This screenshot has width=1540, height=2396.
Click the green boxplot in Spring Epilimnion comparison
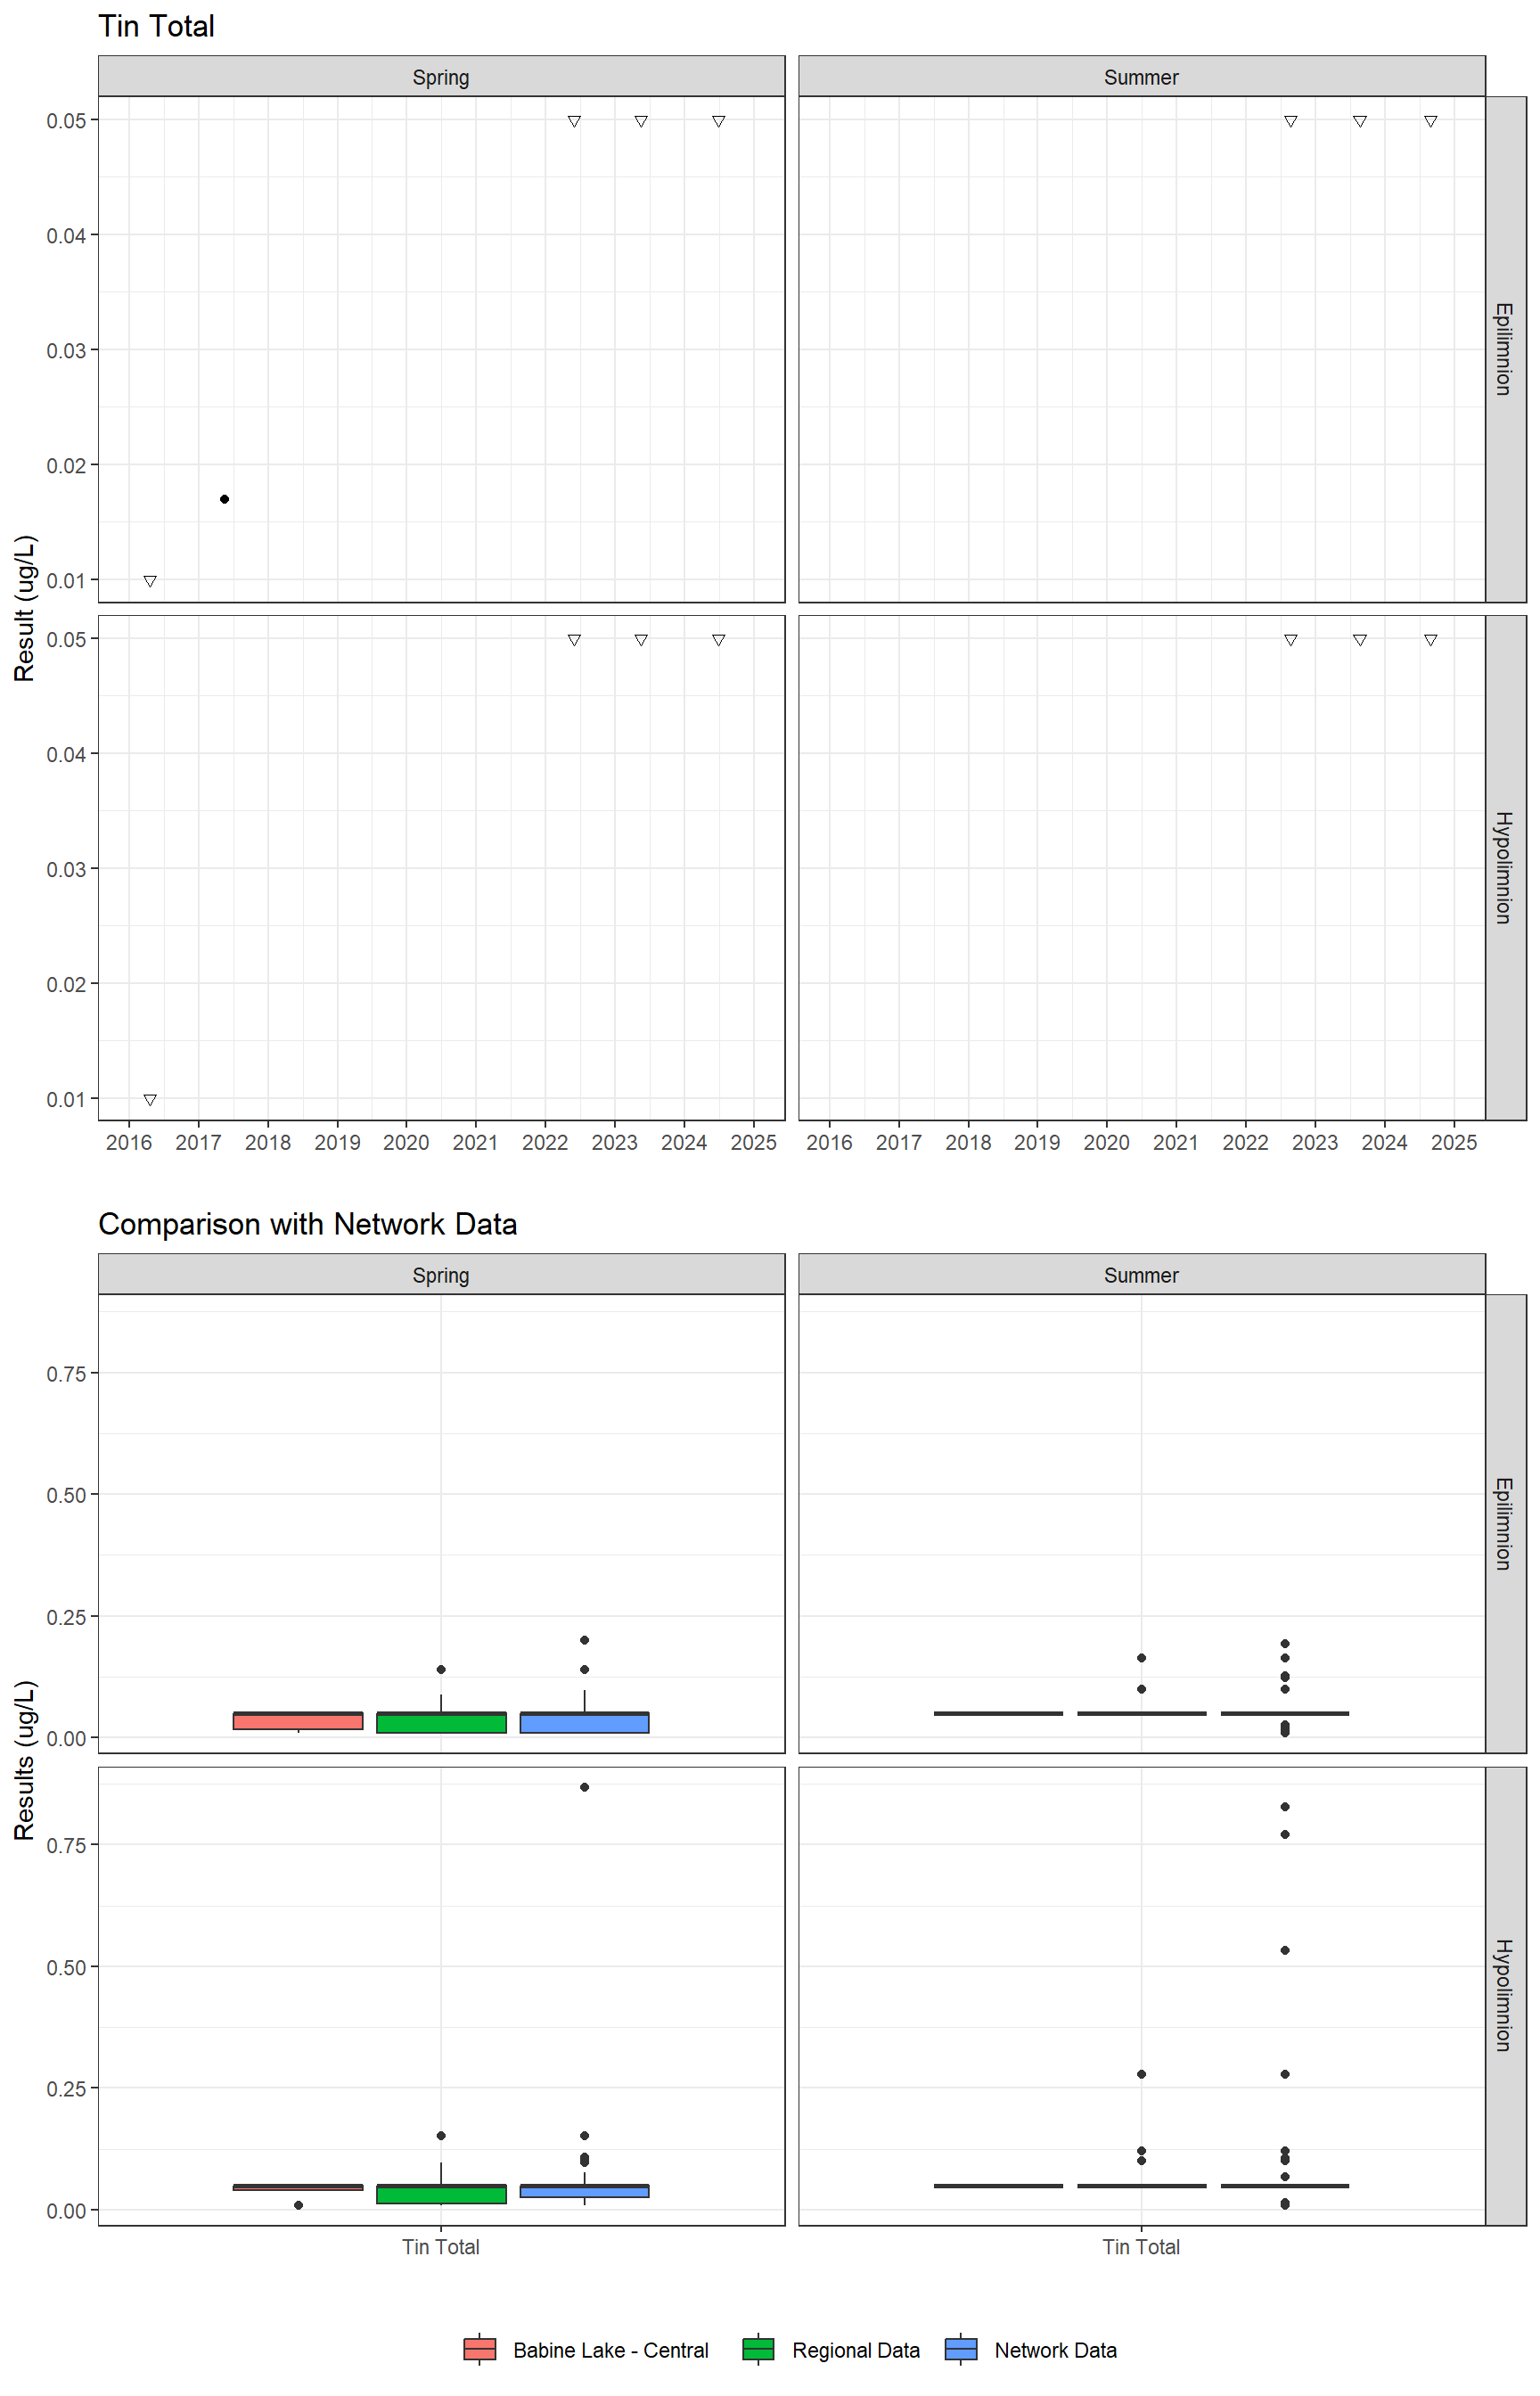click(441, 1722)
